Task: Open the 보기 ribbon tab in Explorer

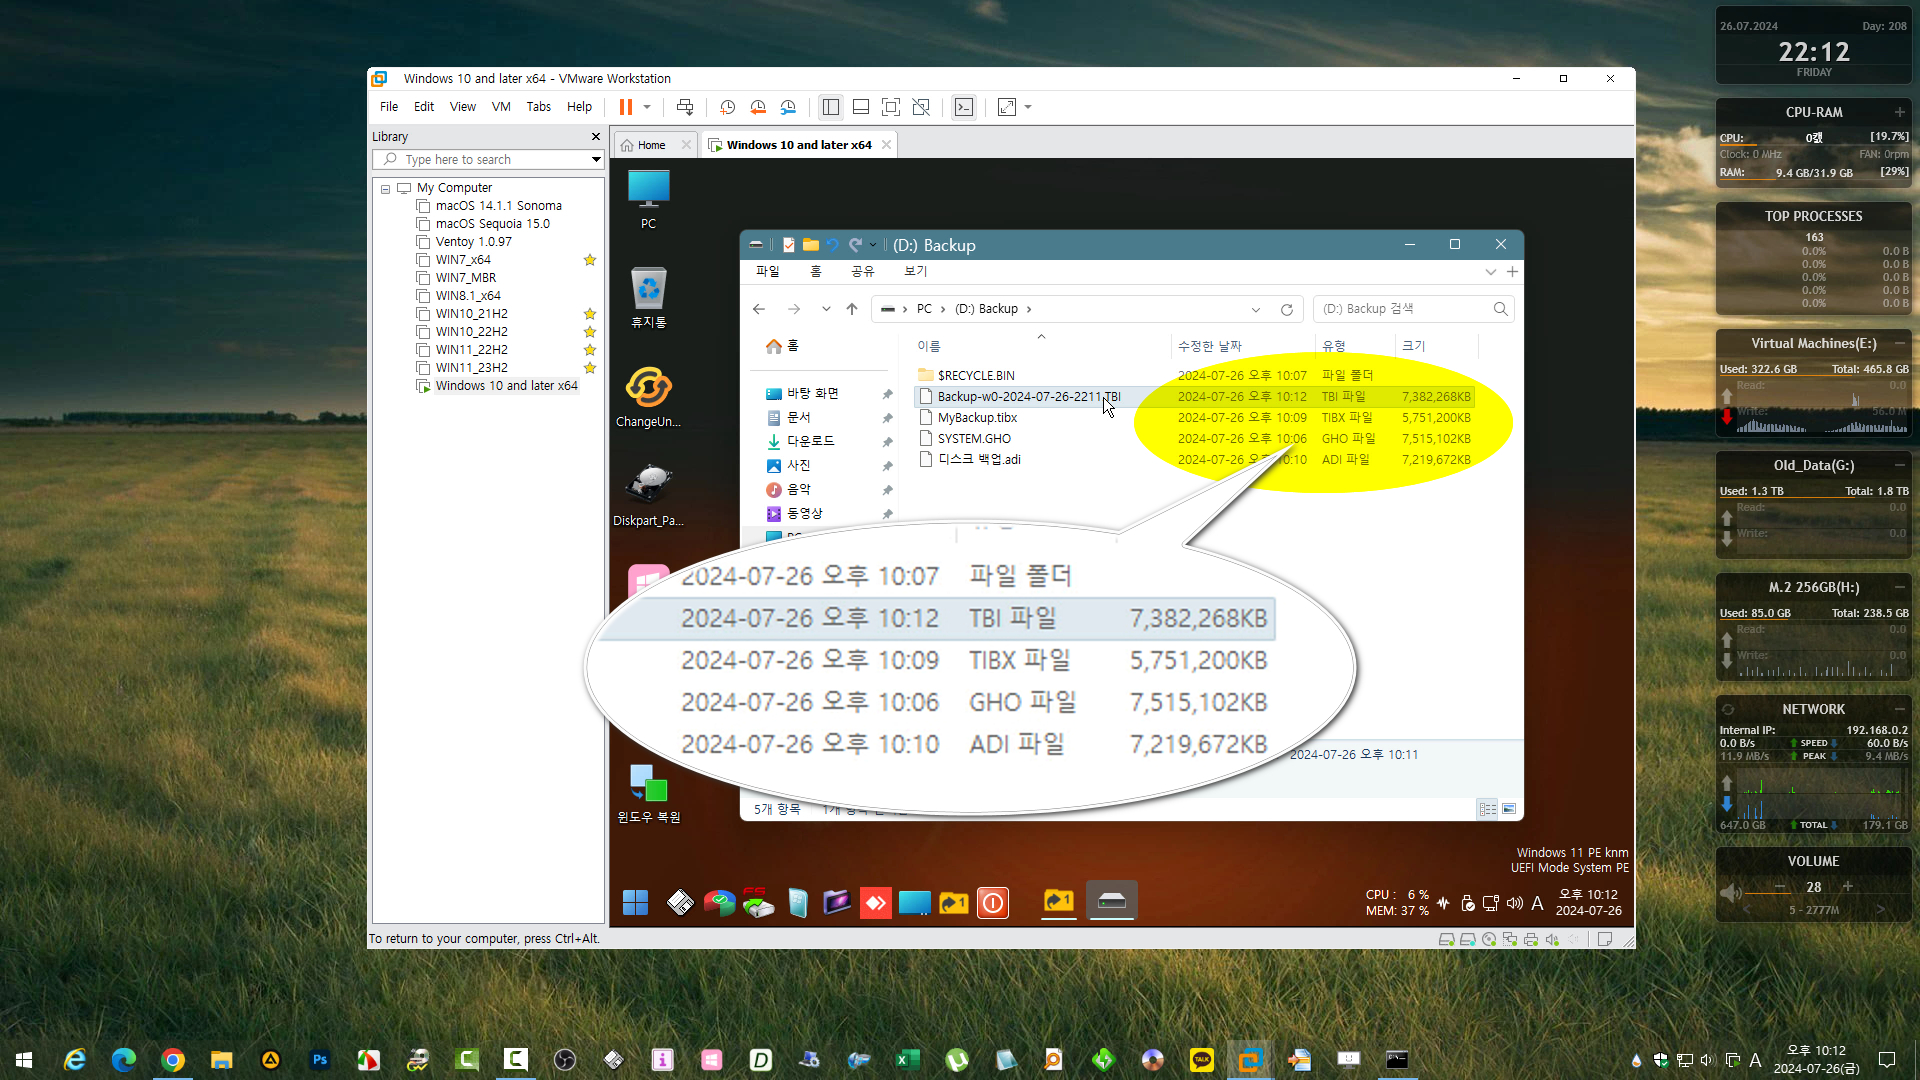Action: (916, 272)
